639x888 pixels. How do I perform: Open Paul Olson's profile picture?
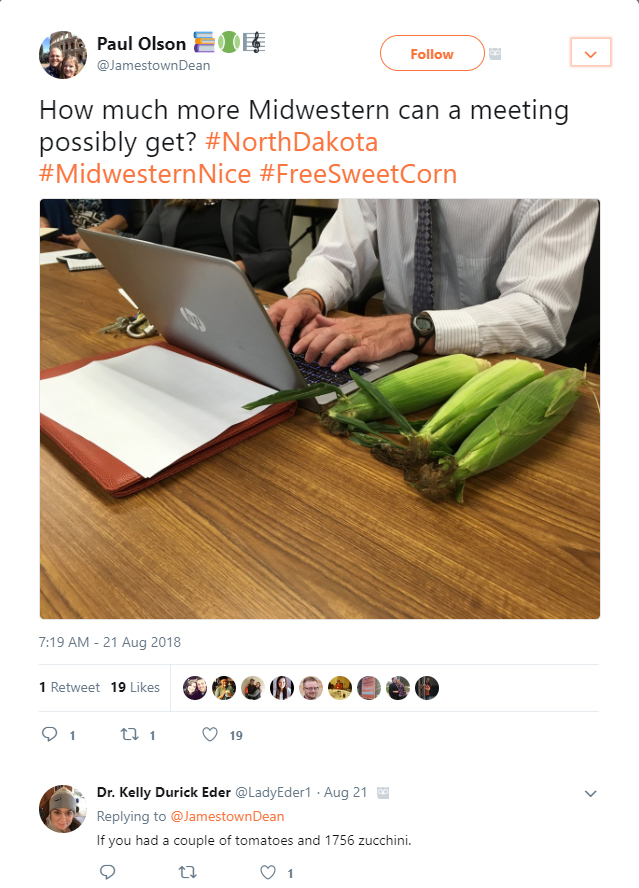(63, 55)
